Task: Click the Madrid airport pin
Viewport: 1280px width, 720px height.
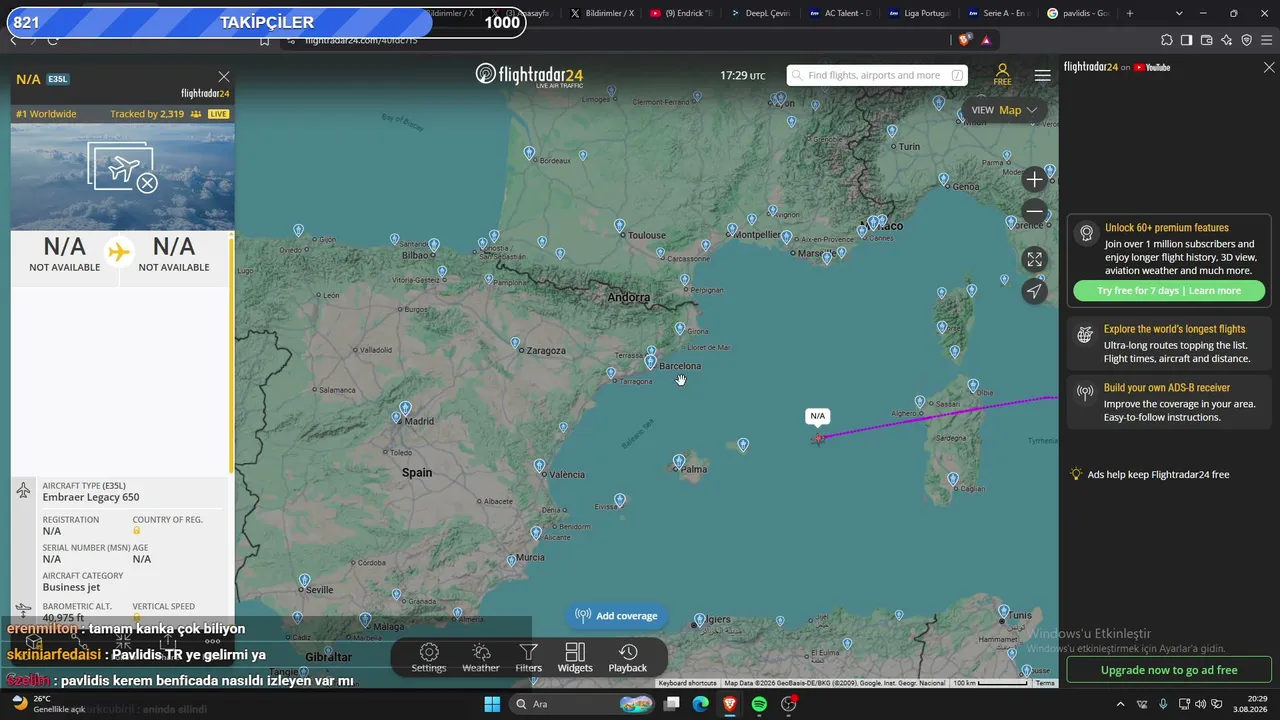Action: pos(405,409)
